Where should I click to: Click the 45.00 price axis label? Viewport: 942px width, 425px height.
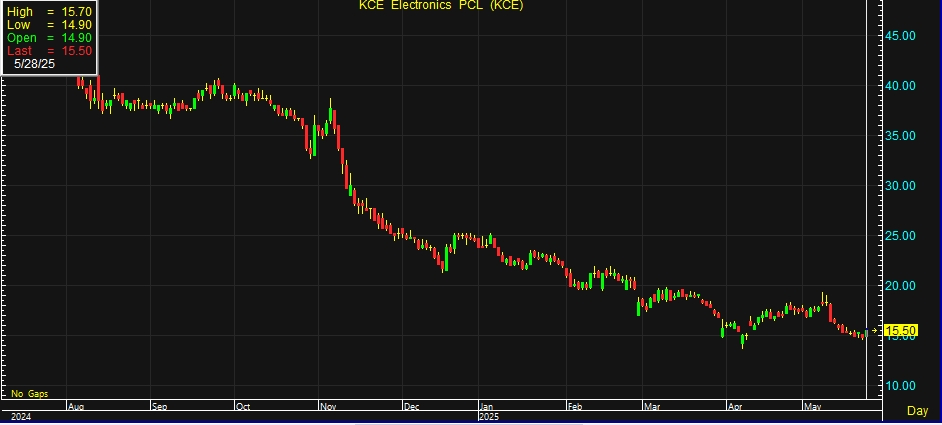(x=900, y=35)
